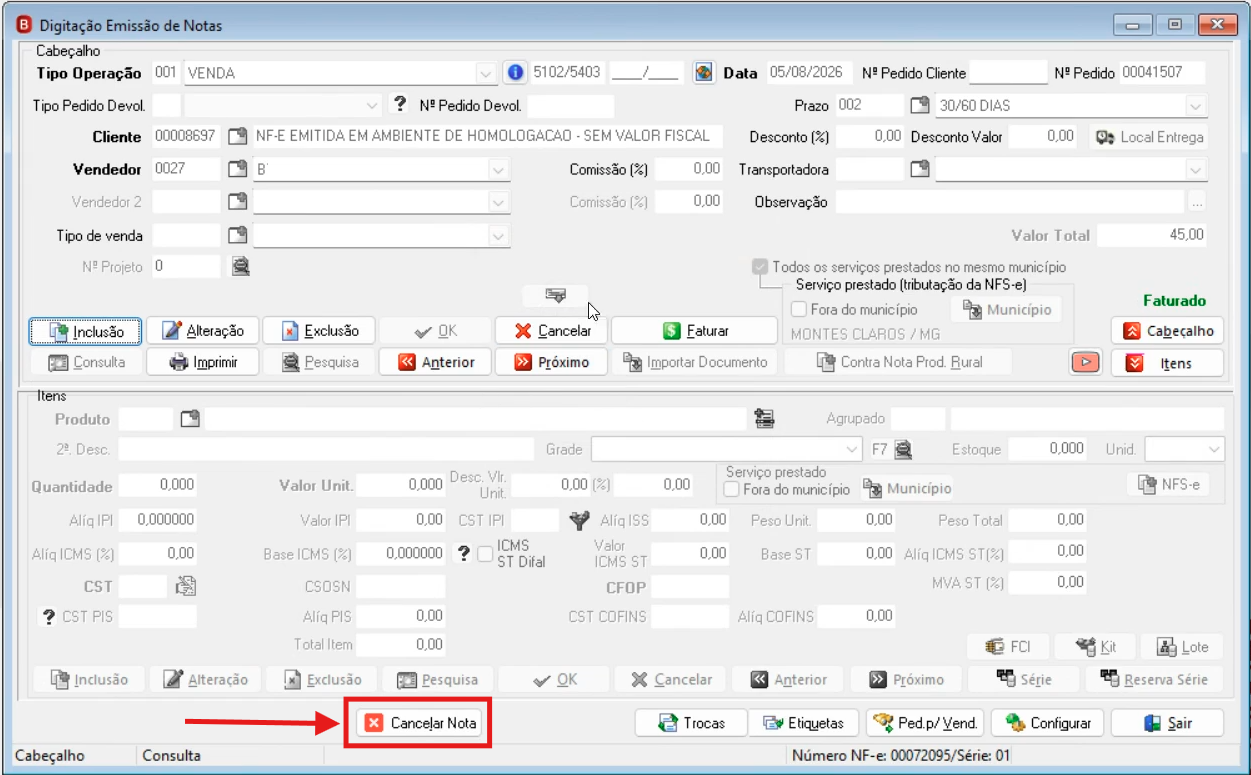Open the Transportadora dropdown
This screenshot has height=775, width=1251.
pyautogui.click(x=1196, y=170)
